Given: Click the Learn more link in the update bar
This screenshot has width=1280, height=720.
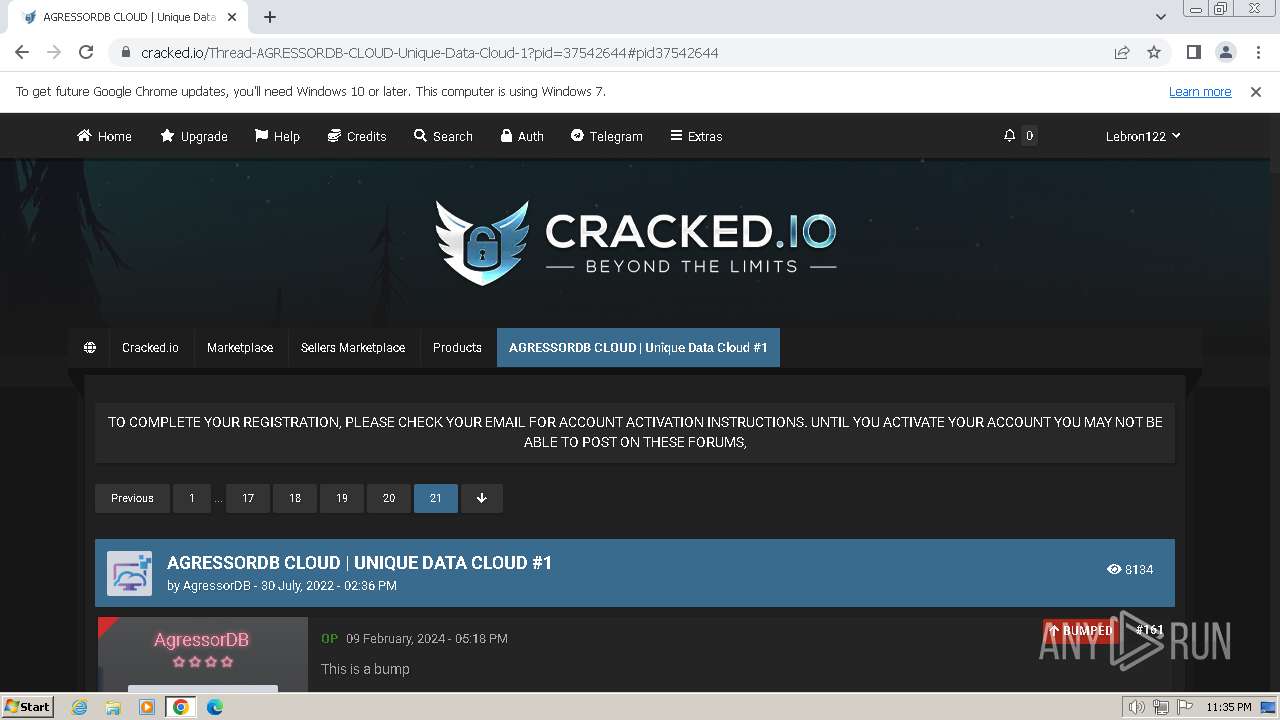Looking at the screenshot, I should click(x=1200, y=91).
